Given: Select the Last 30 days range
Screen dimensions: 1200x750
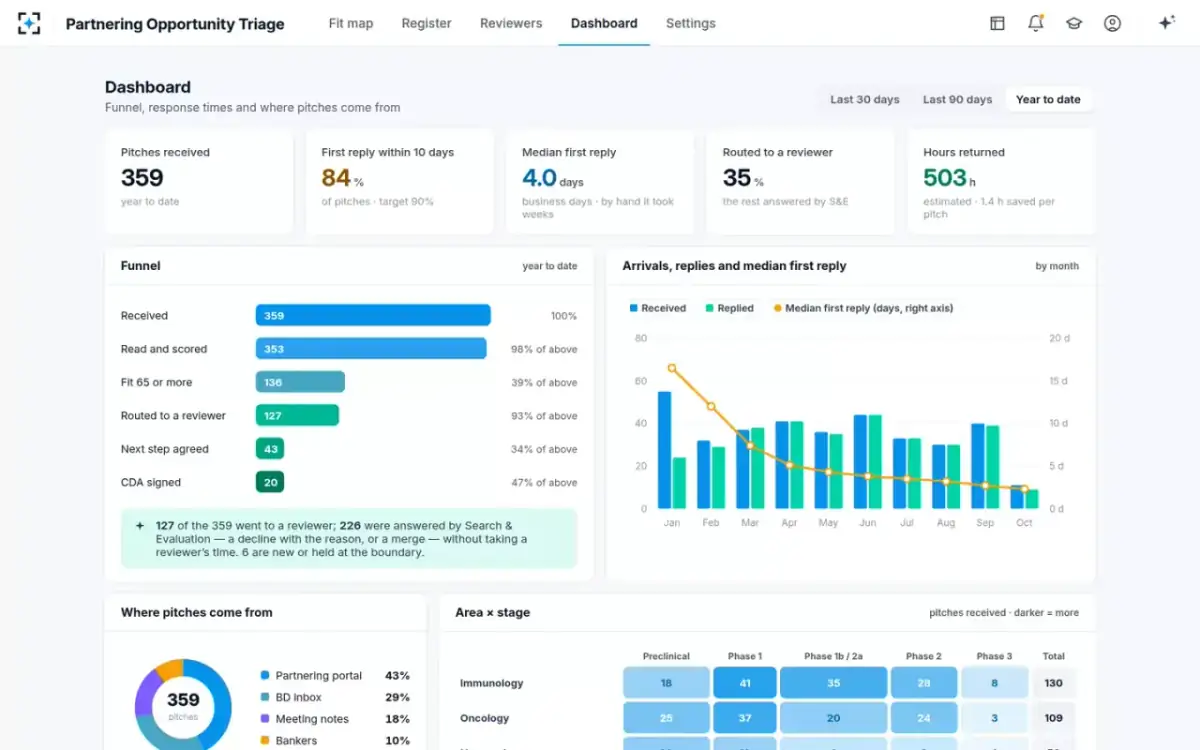Looking at the screenshot, I should [x=865, y=99].
